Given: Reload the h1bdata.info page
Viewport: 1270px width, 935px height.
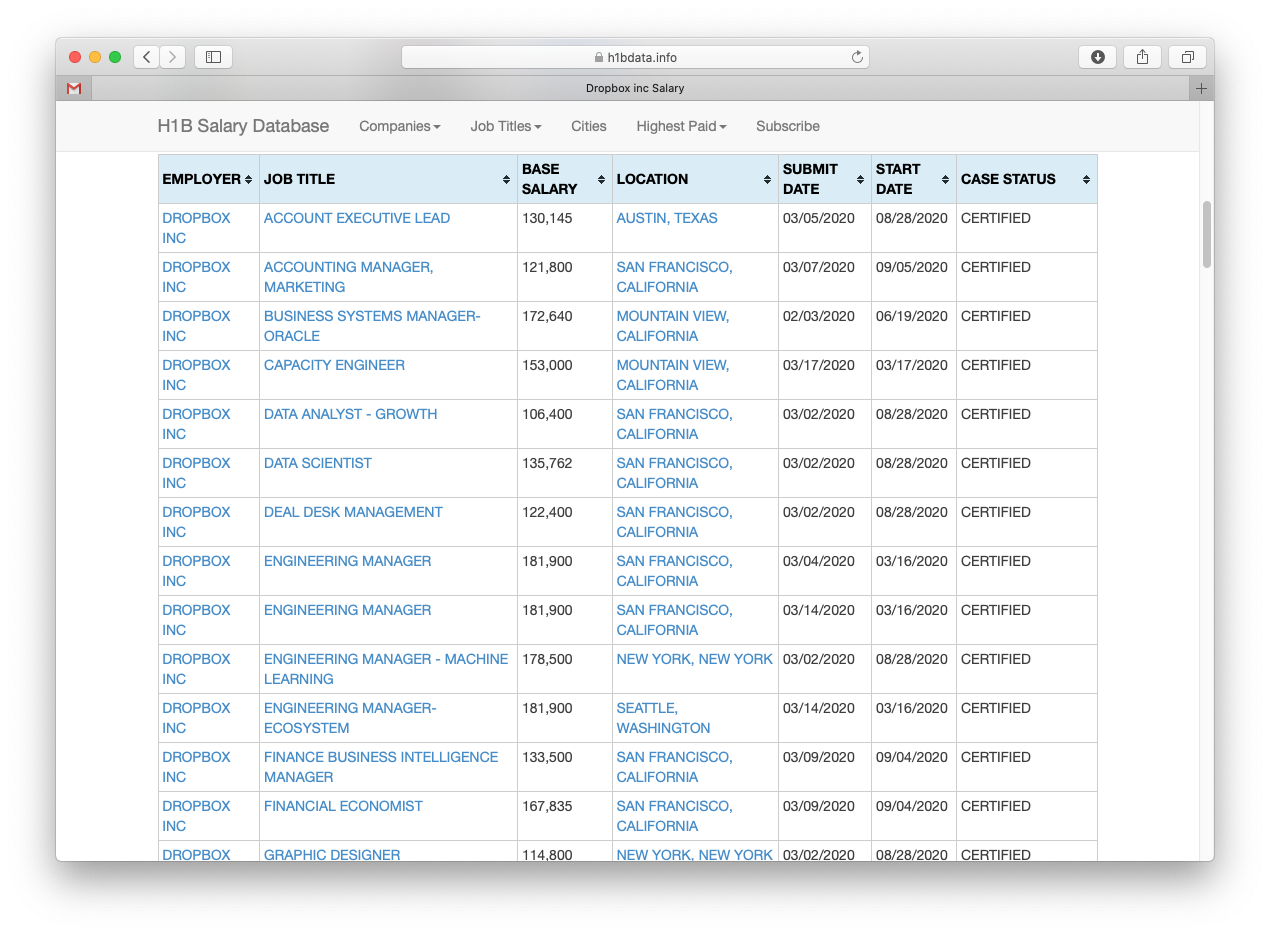Looking at the screenshot, I should click(857, 57).
